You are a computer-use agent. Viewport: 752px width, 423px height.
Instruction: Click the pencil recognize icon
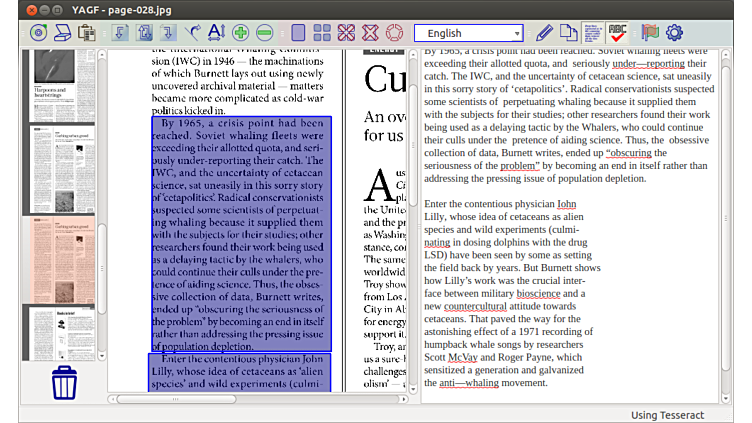tap(545, 33)
